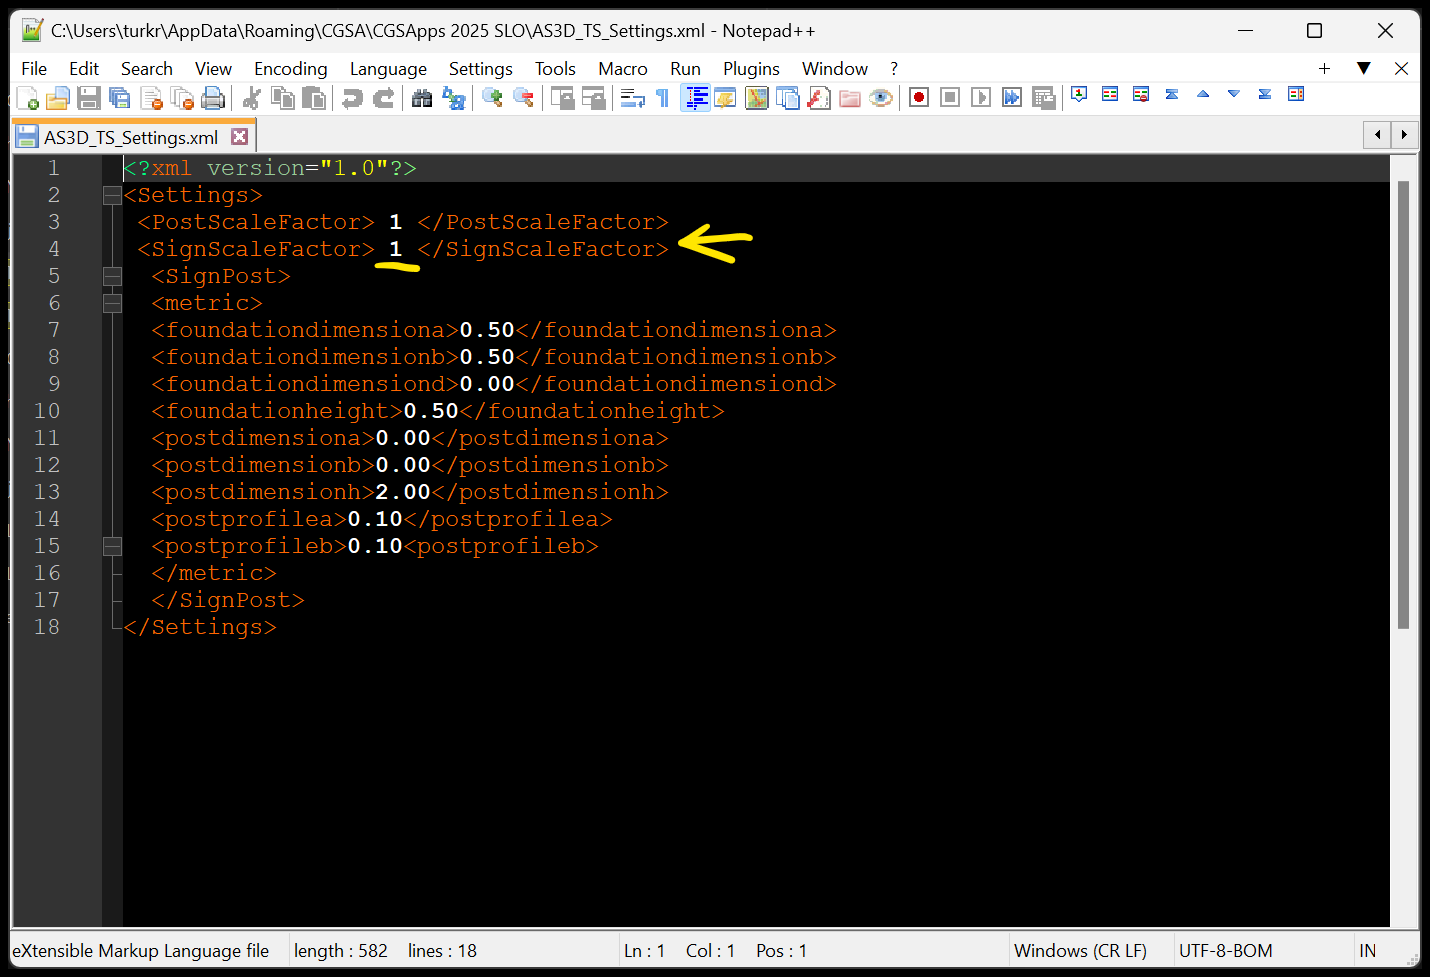Toggle Show All Characters pilcrow button
The width and height of the screenshot is (1430, 977).
click(662, 97)
